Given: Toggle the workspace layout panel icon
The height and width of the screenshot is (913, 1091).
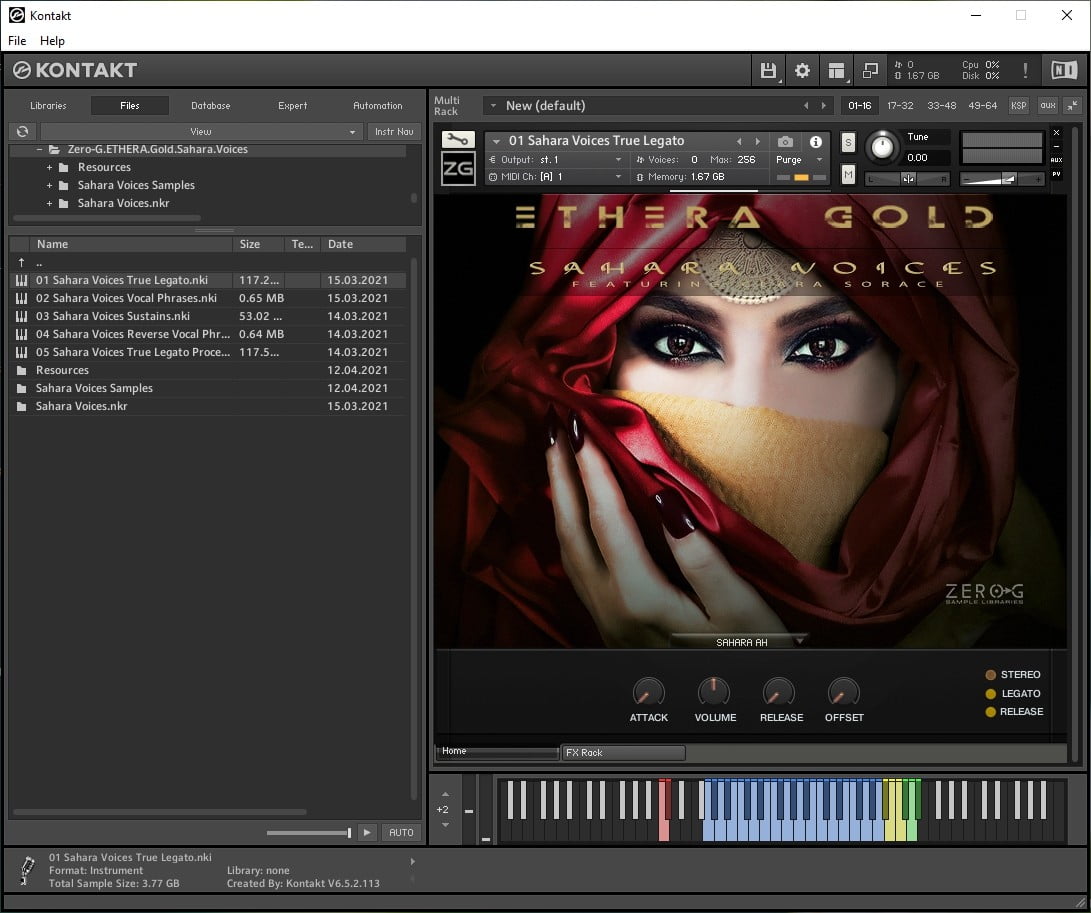Looking at the screenshot, I should tap(836, 70).
